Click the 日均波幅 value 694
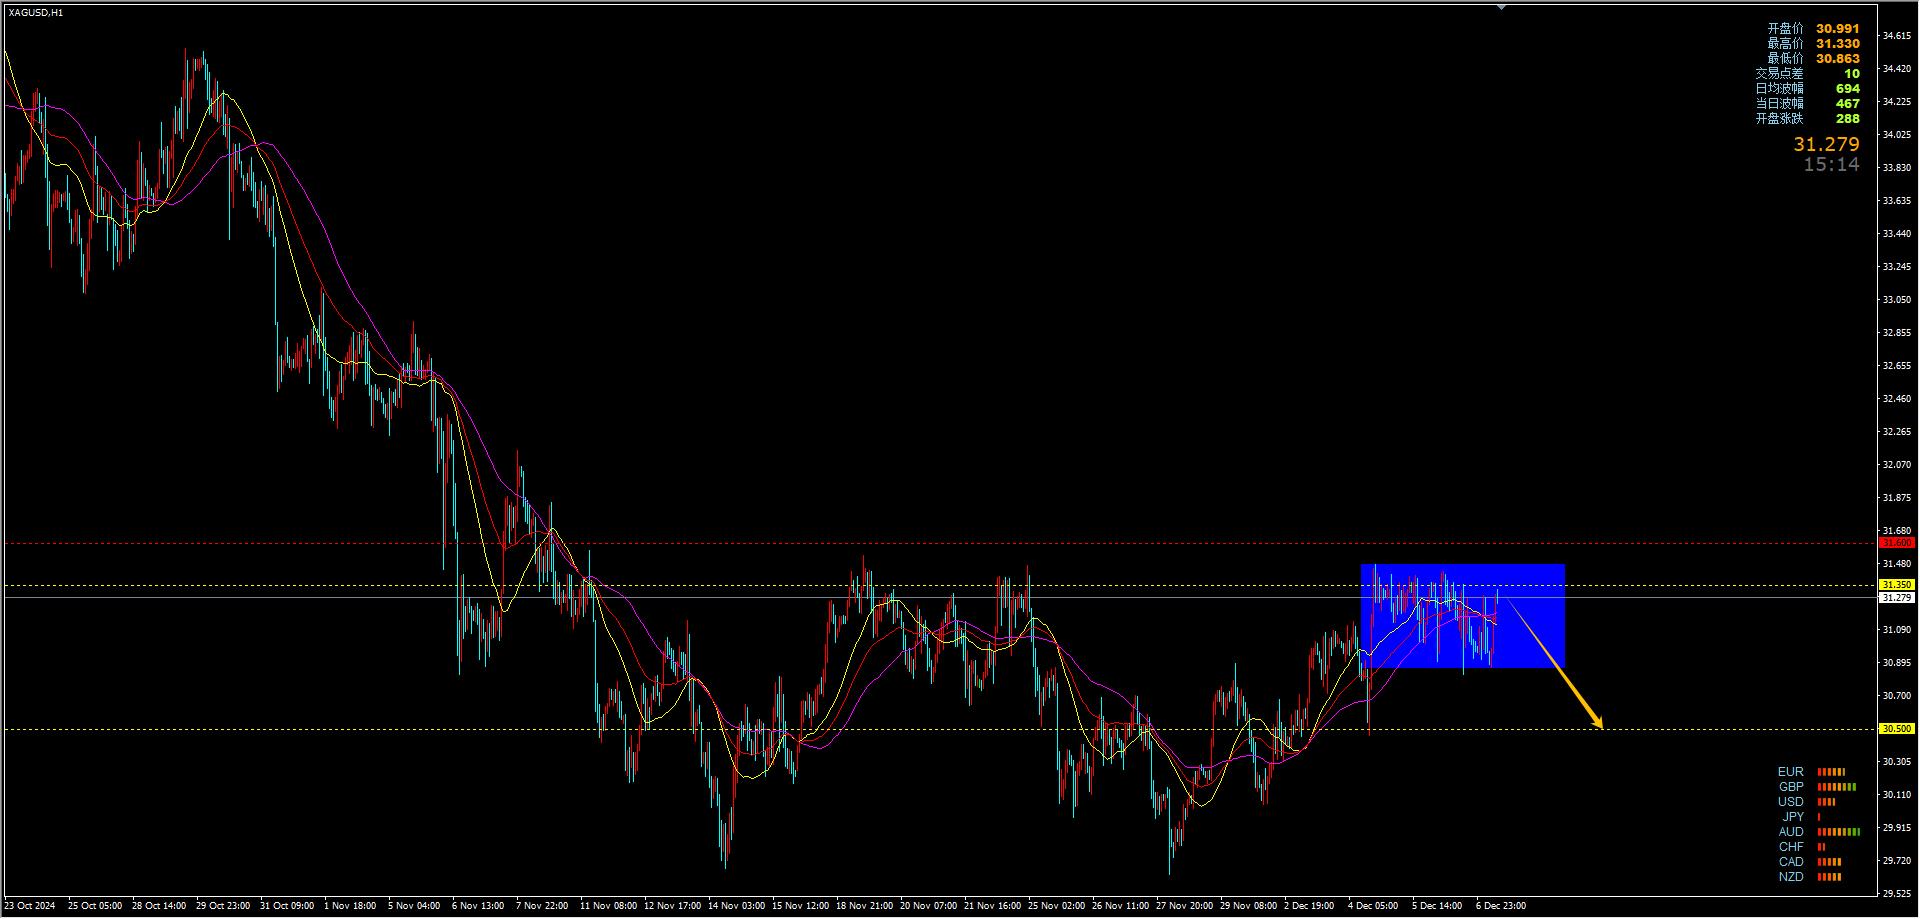The width and height of the screenshot is (1920, 919). [x=1848, y=89]
